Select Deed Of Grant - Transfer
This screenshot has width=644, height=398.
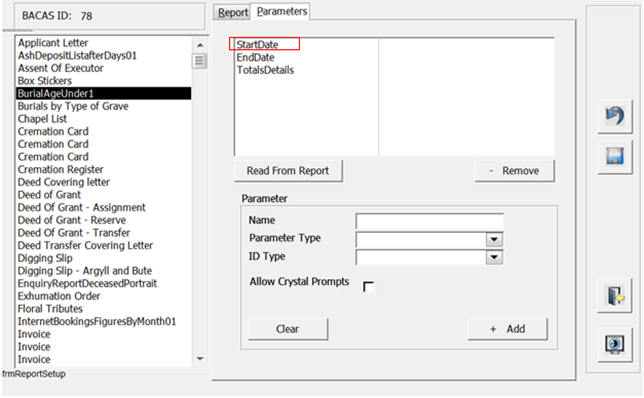coord(104,232)
